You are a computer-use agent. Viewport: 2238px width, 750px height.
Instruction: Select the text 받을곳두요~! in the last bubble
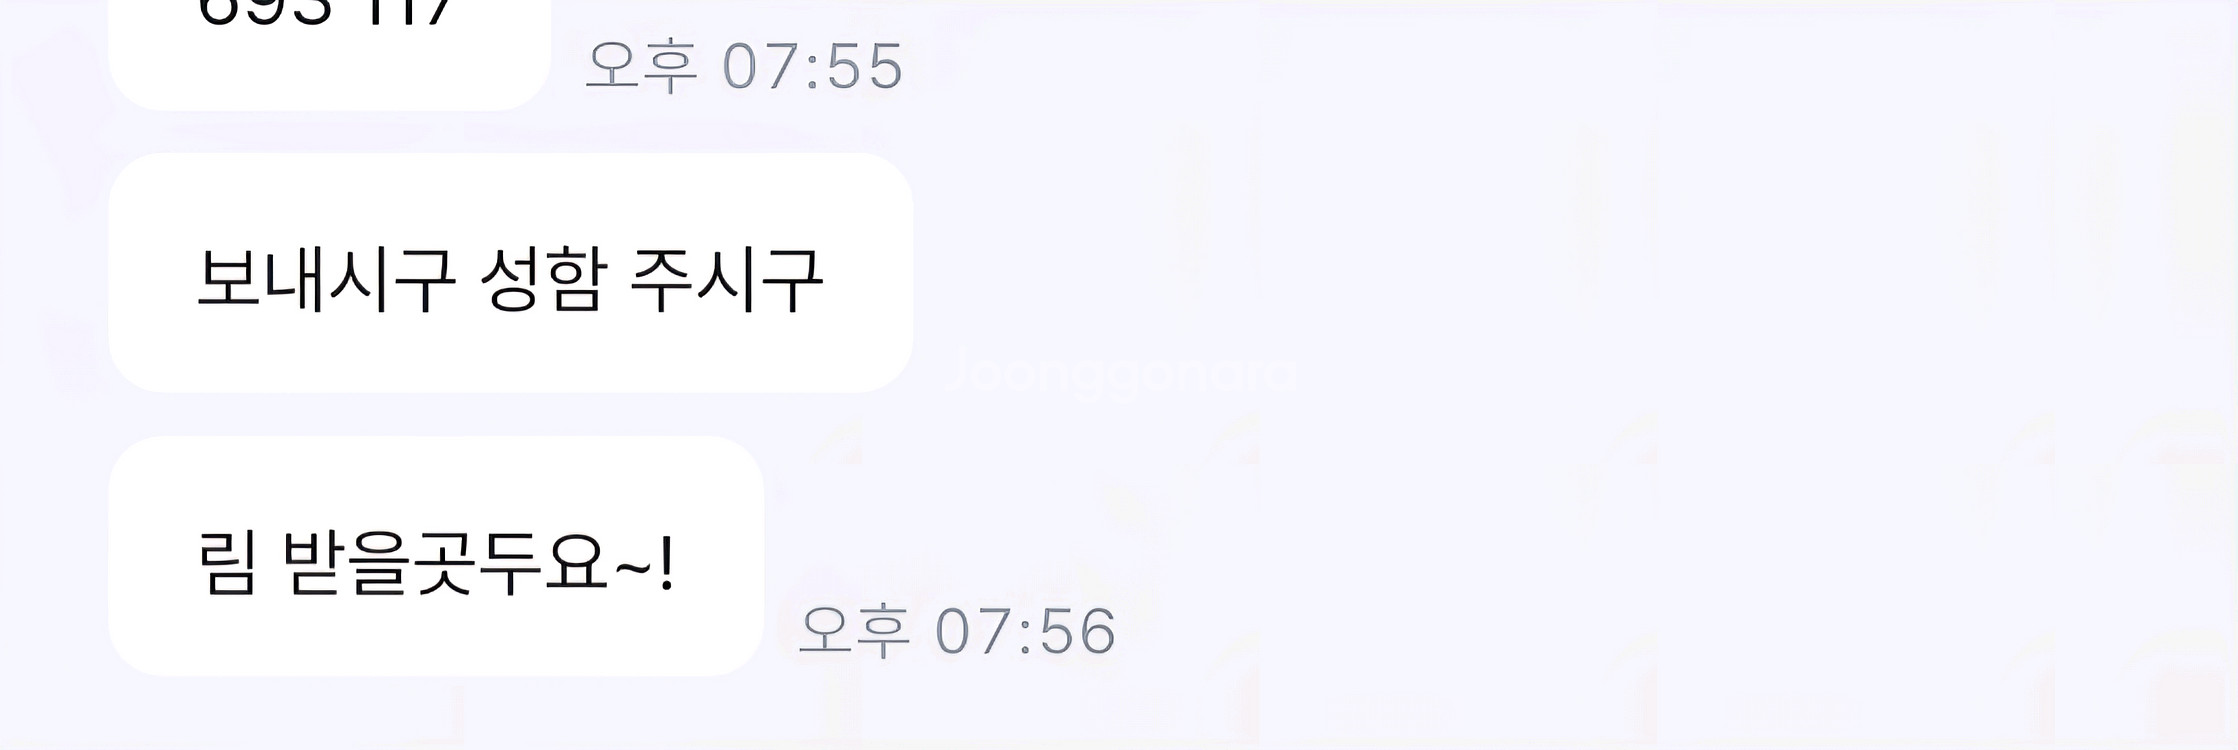[478, 563]
